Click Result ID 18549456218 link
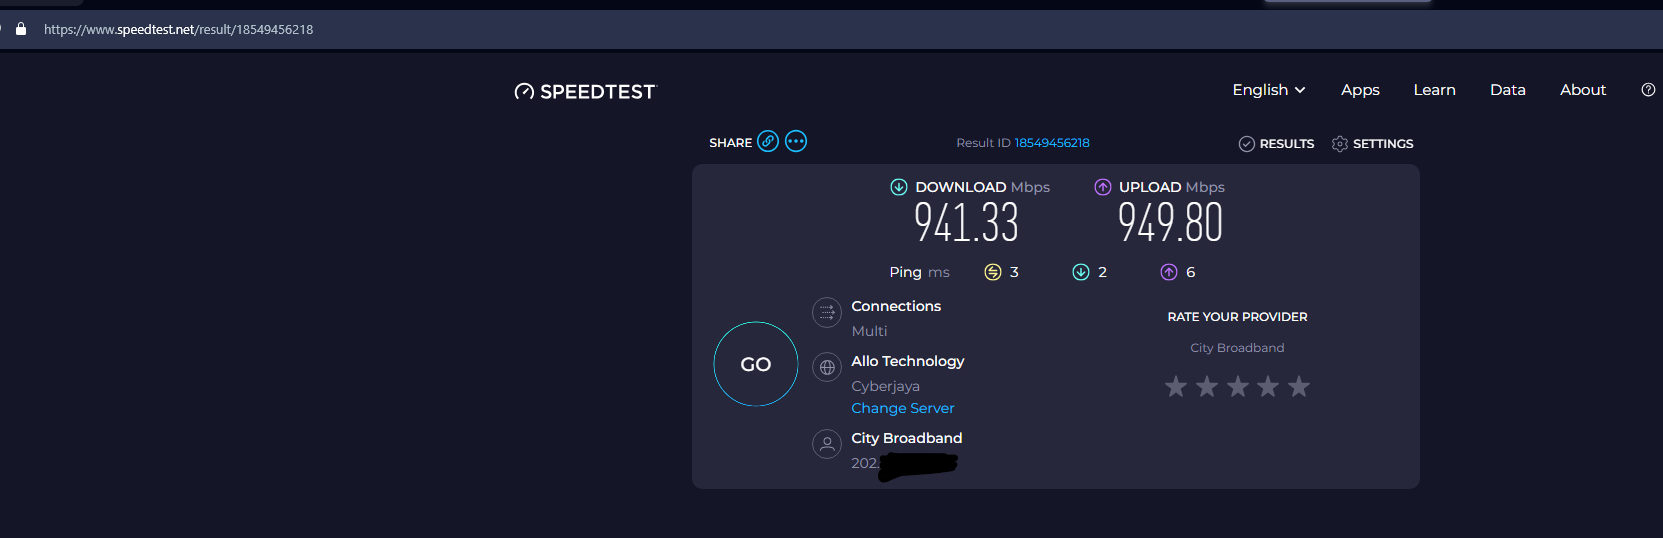This screenshot has height=538, width=1663. (1052, 143)
